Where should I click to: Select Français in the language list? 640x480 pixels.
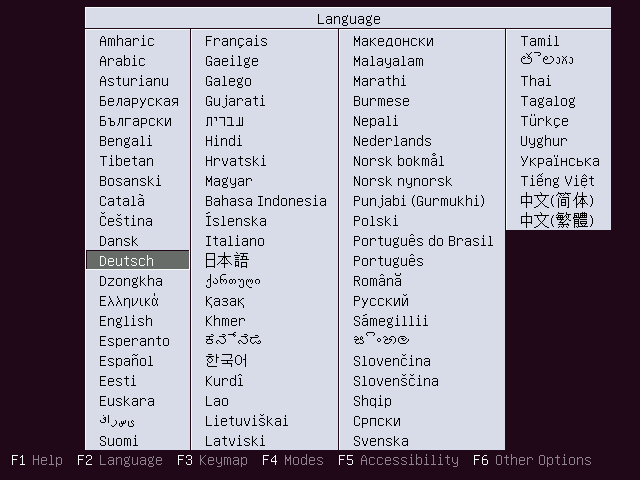(236, 41)
